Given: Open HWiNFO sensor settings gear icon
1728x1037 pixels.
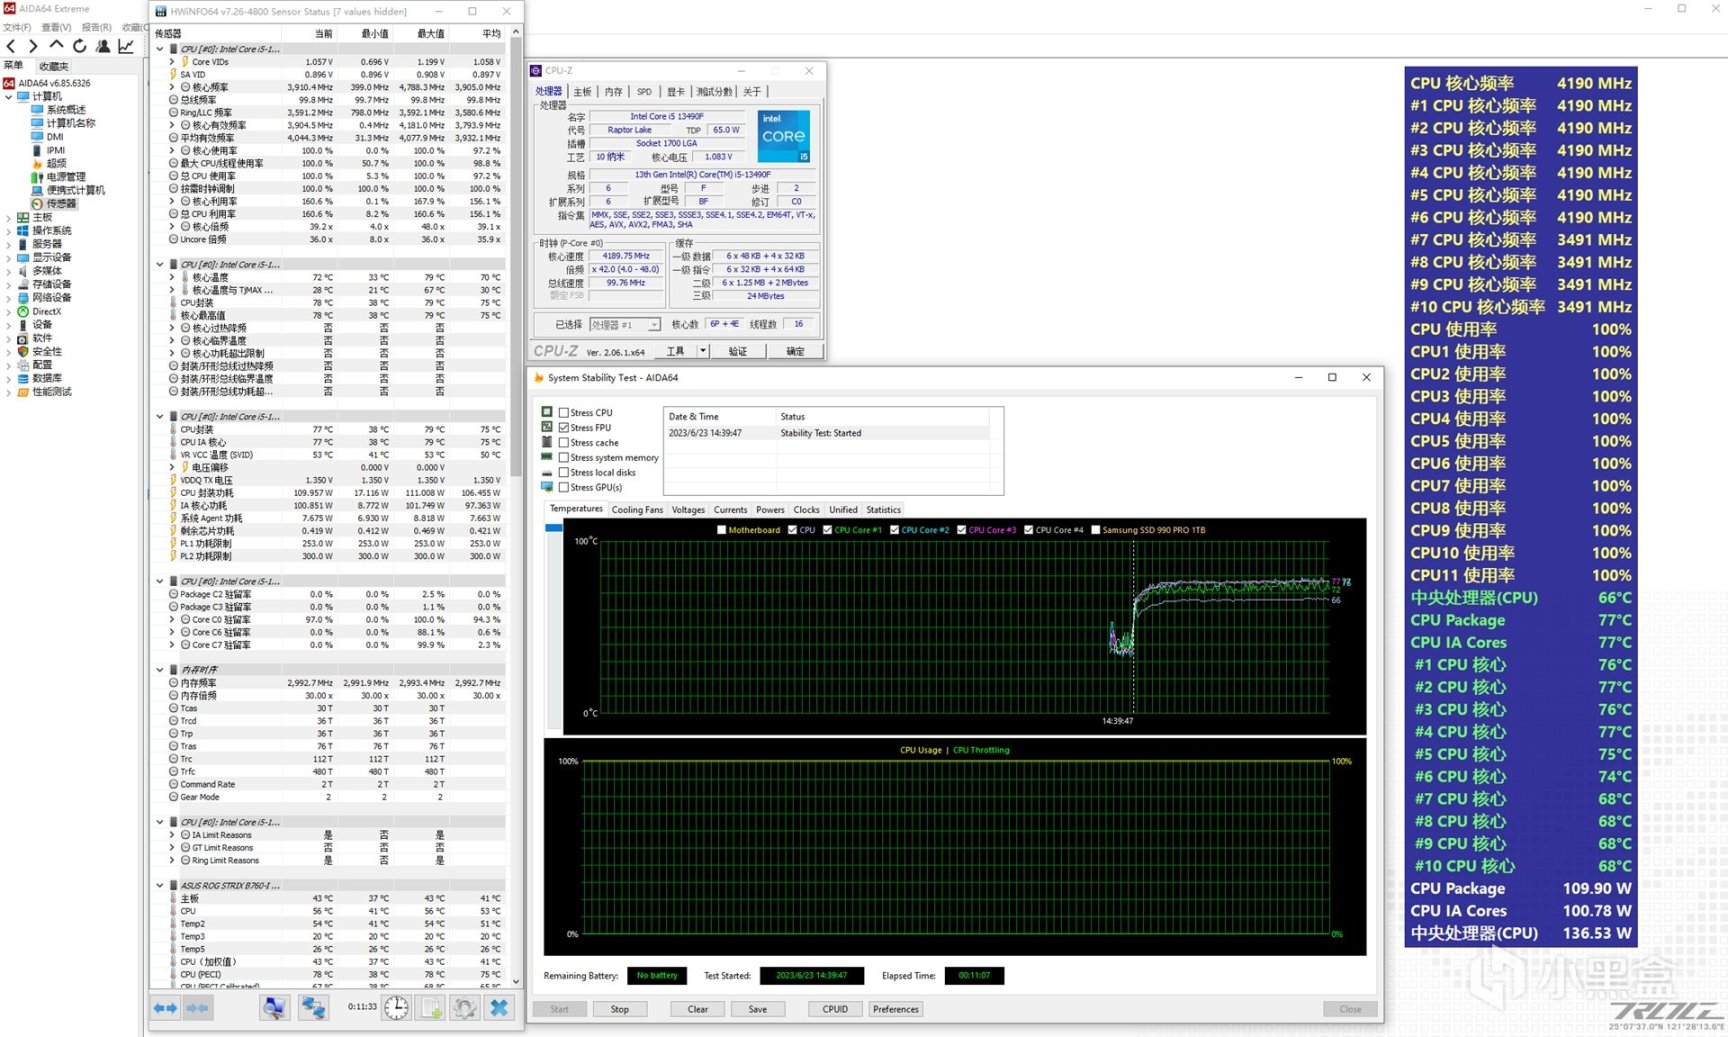Looking at the screenshot, I should [x=464, y=1008].
